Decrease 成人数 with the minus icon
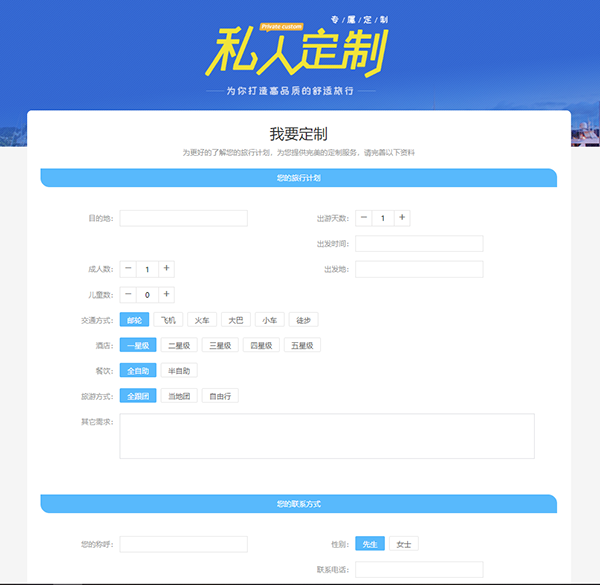This screenshot has height=585, width=600. (x=128, y=268)
